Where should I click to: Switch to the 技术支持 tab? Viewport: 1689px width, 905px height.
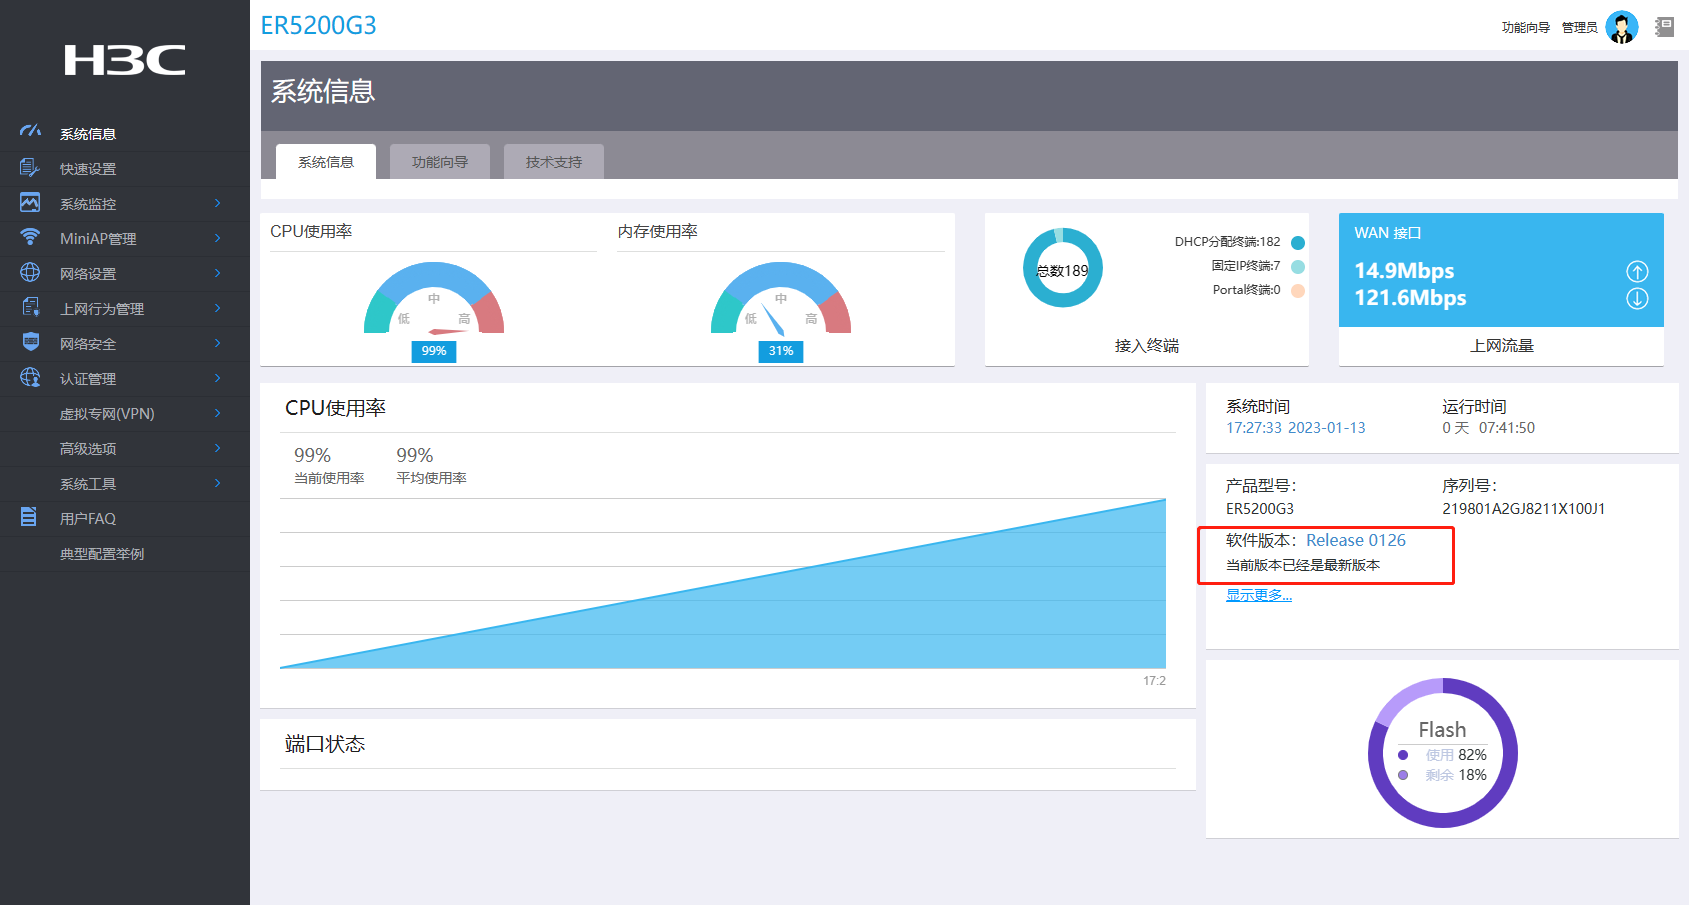(554, 161)
